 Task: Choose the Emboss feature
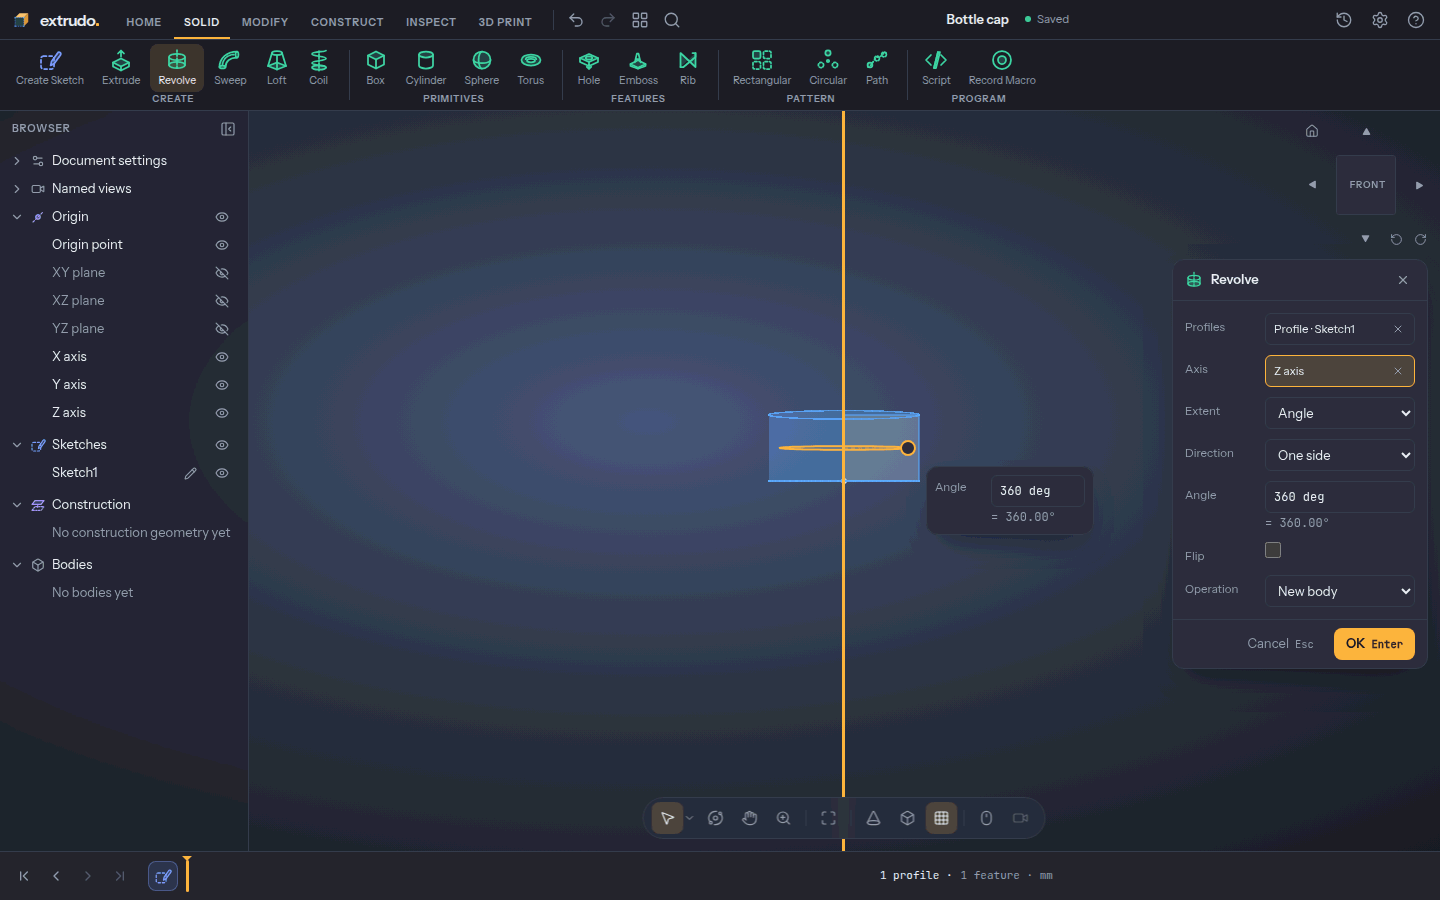pos(638,68)
